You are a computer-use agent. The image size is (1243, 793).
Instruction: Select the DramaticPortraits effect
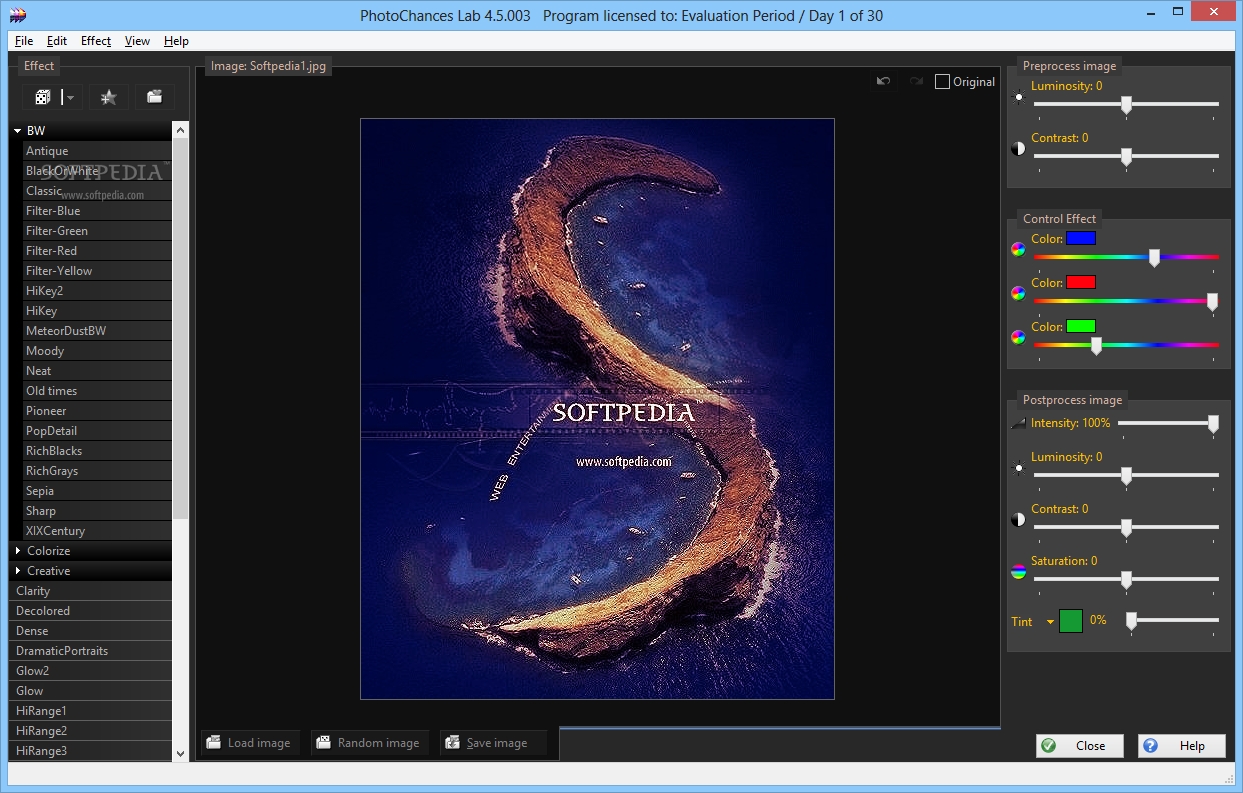pos(90,651)
